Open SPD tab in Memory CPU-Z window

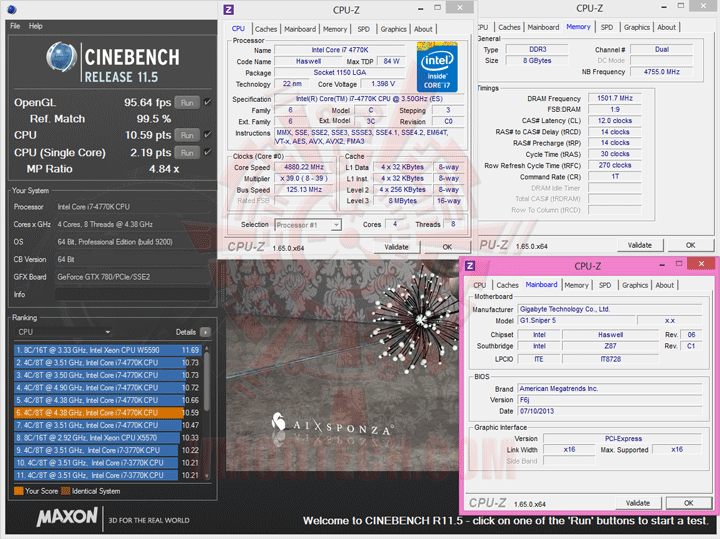pos(607,27)
